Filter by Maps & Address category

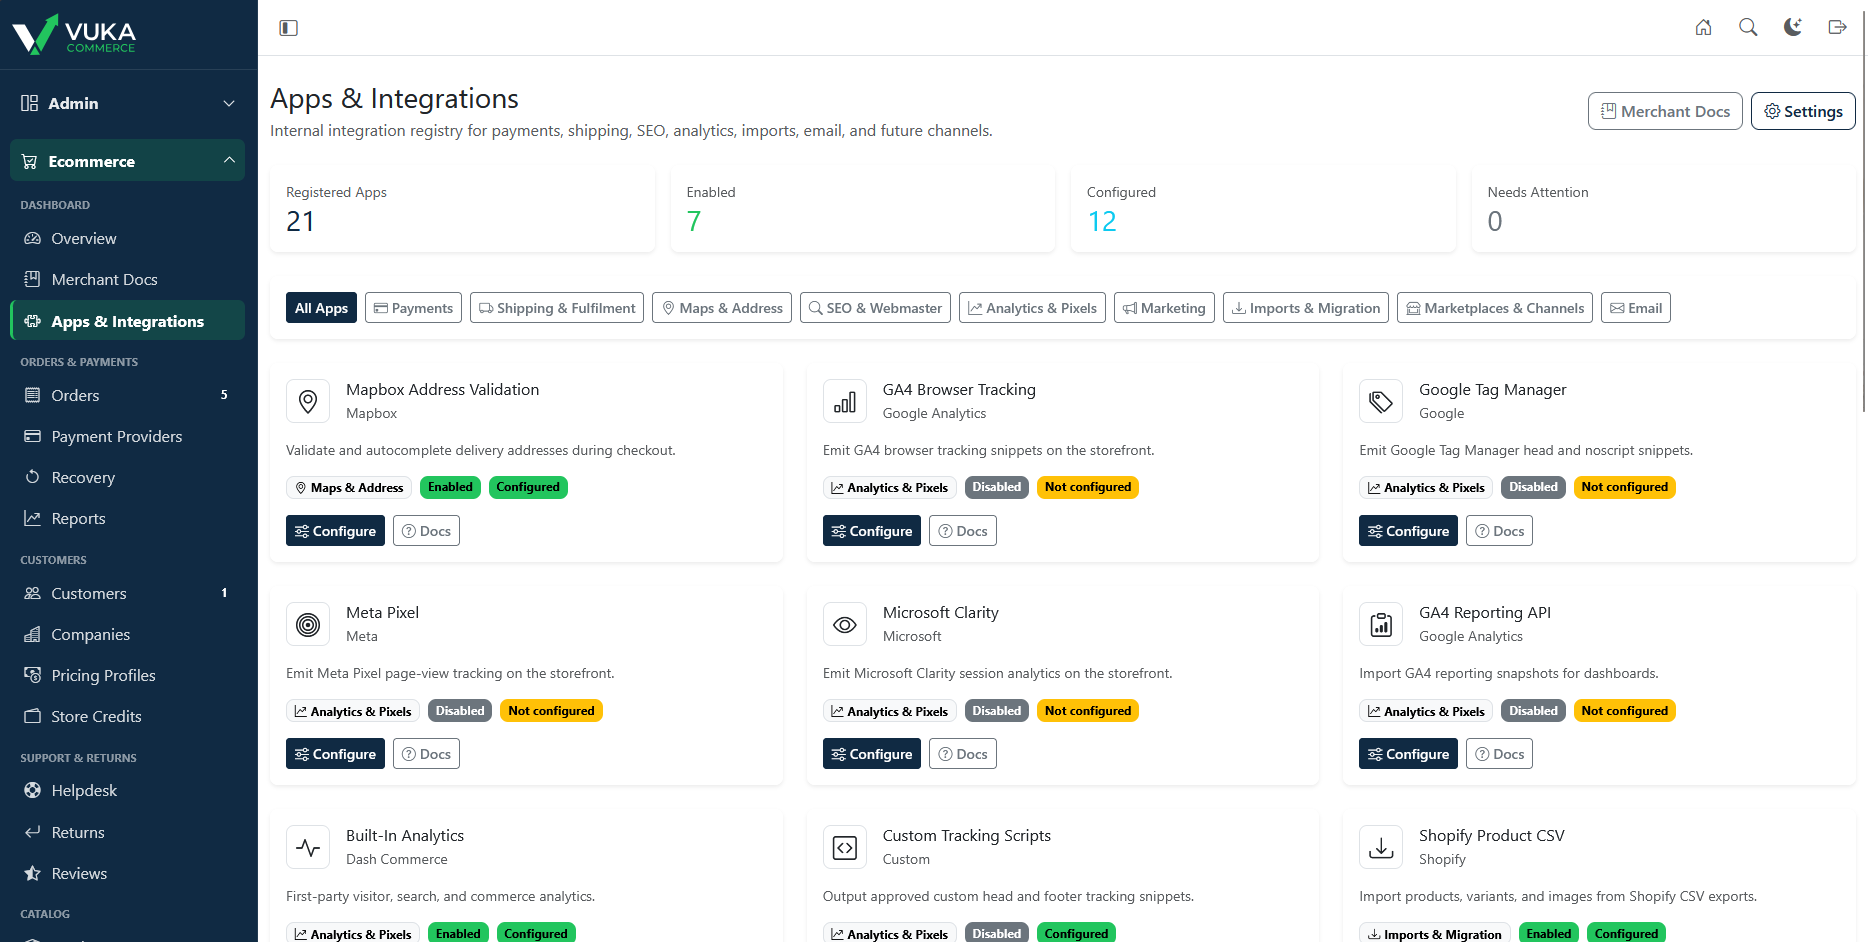coord(722,308)
